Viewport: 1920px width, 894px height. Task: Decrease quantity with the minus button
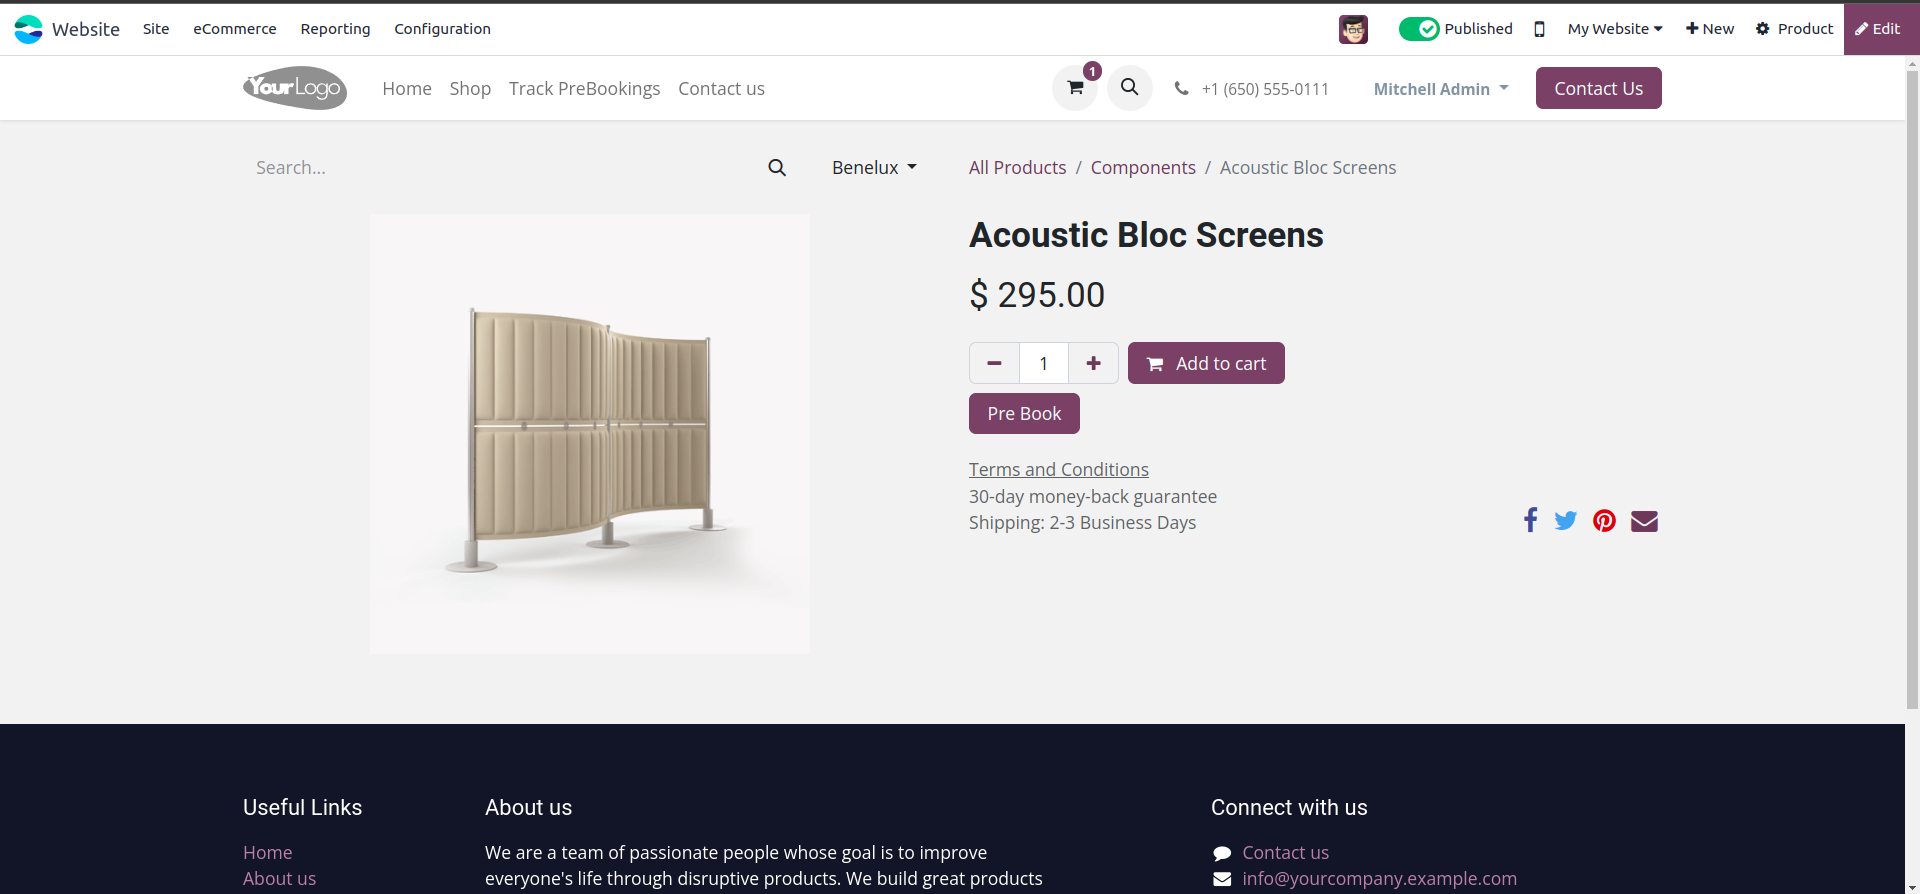[994, 363]
